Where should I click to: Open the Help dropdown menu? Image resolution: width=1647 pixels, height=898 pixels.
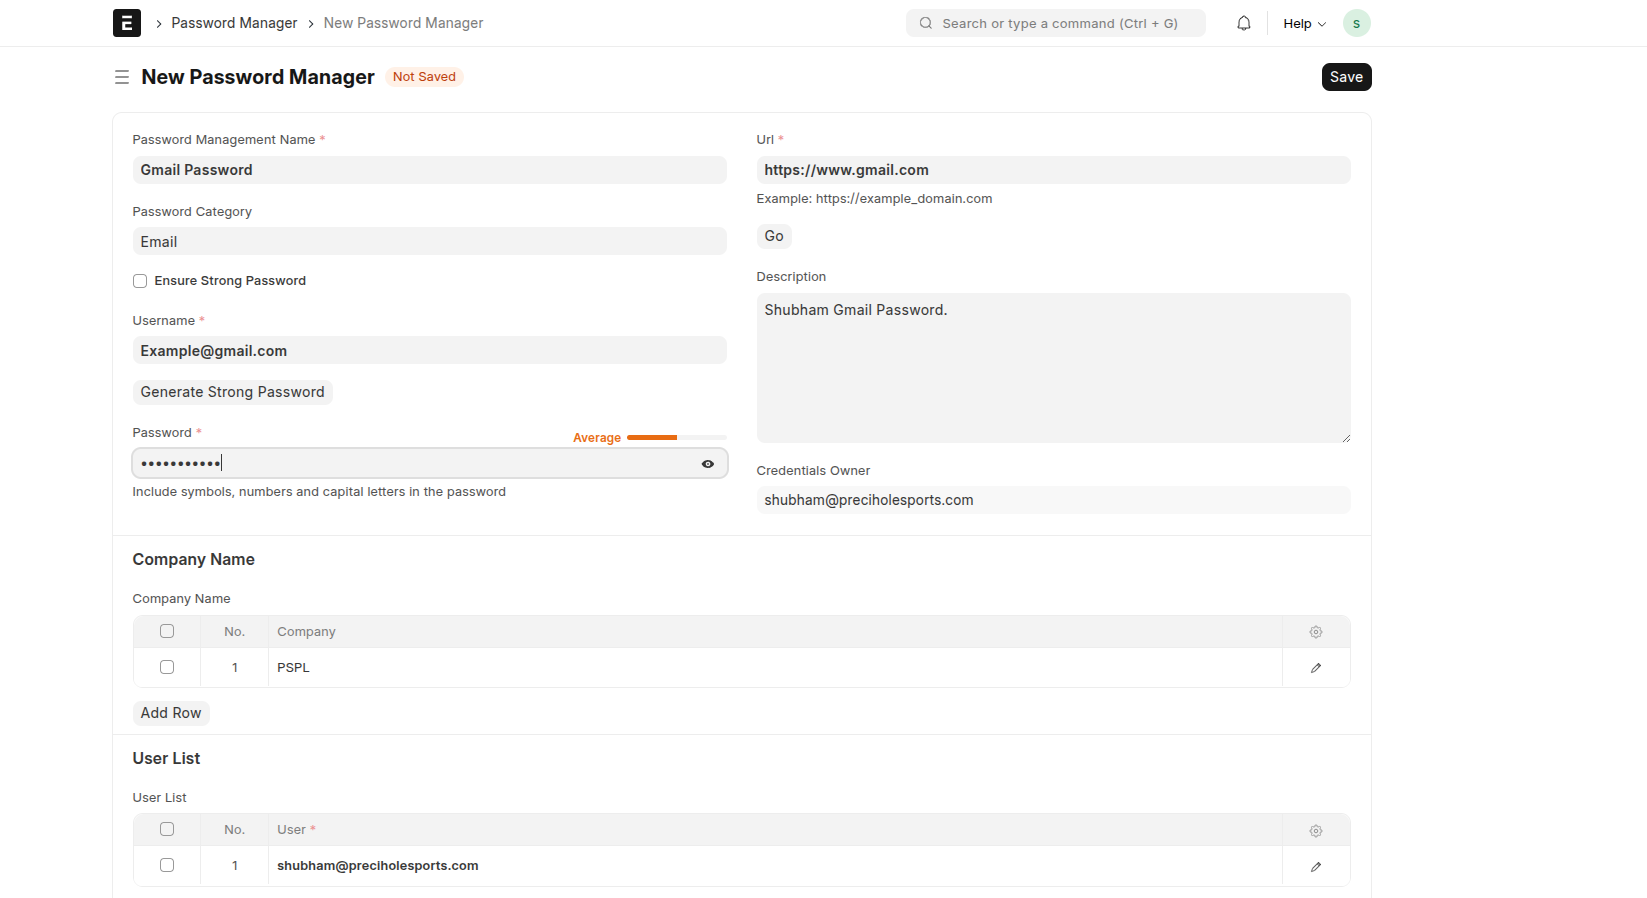1304,23
